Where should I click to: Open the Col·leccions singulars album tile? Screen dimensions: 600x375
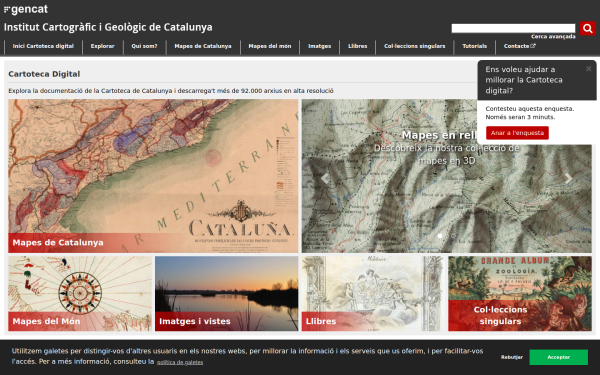click(520, 293)
